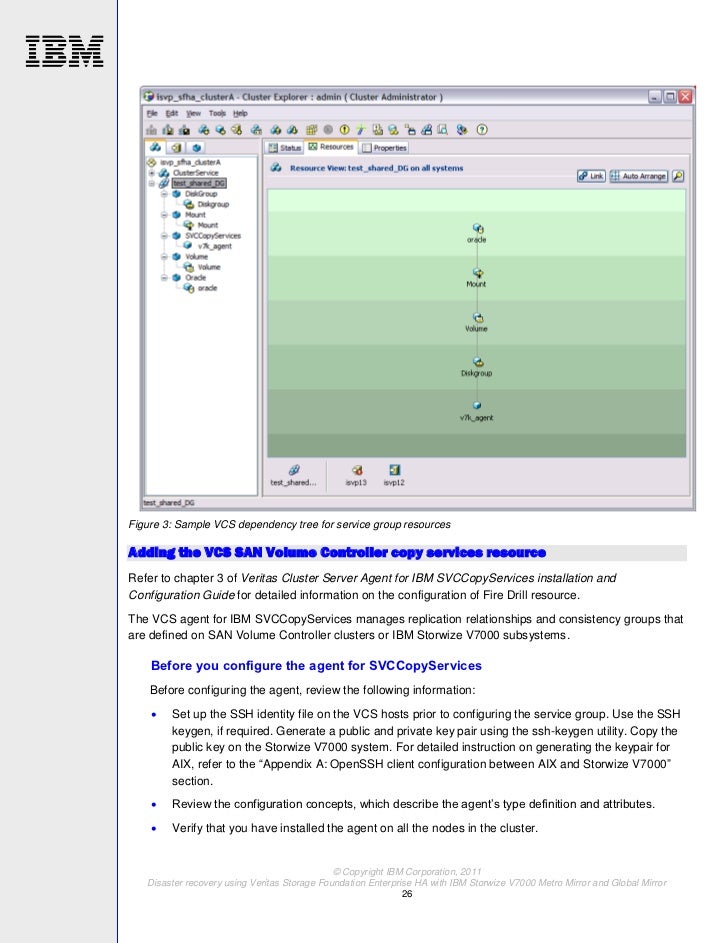
Task: Open the Help question mark toolbar icon
Action: [x=482, y=129]
